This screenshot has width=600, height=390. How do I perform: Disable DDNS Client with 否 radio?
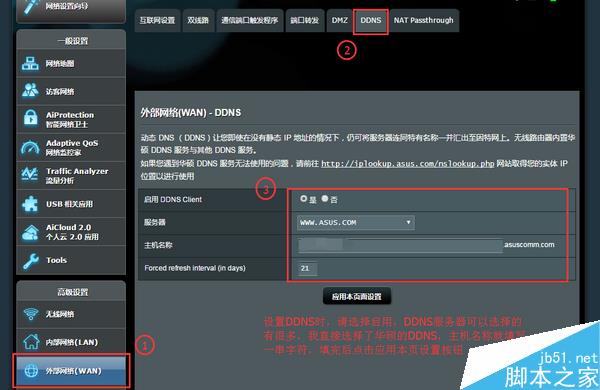325,199
